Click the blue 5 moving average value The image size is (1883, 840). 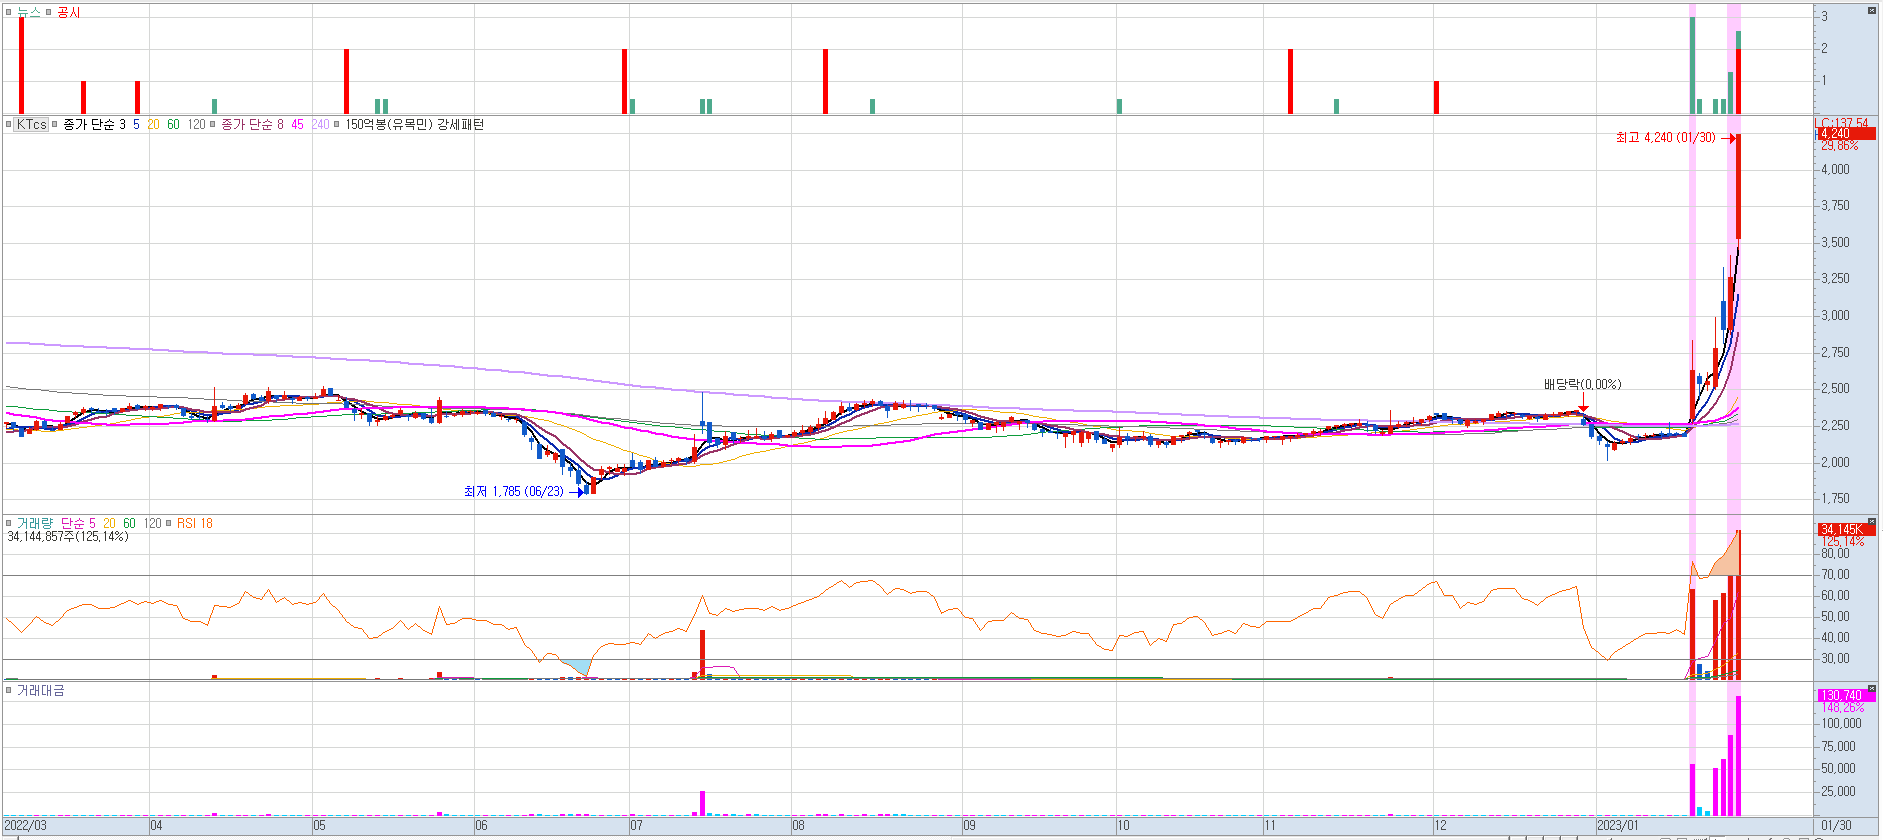pos(137,125)
